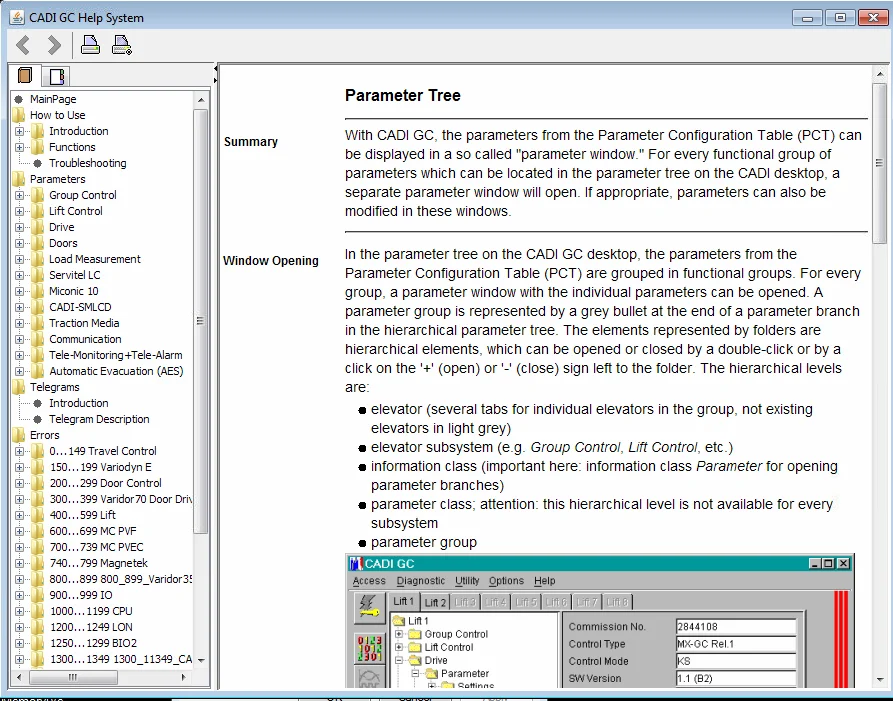Click the tree panel vertical scrollbar thumb
Viewport: 893px width, 701px height.
tap(200, 321)
